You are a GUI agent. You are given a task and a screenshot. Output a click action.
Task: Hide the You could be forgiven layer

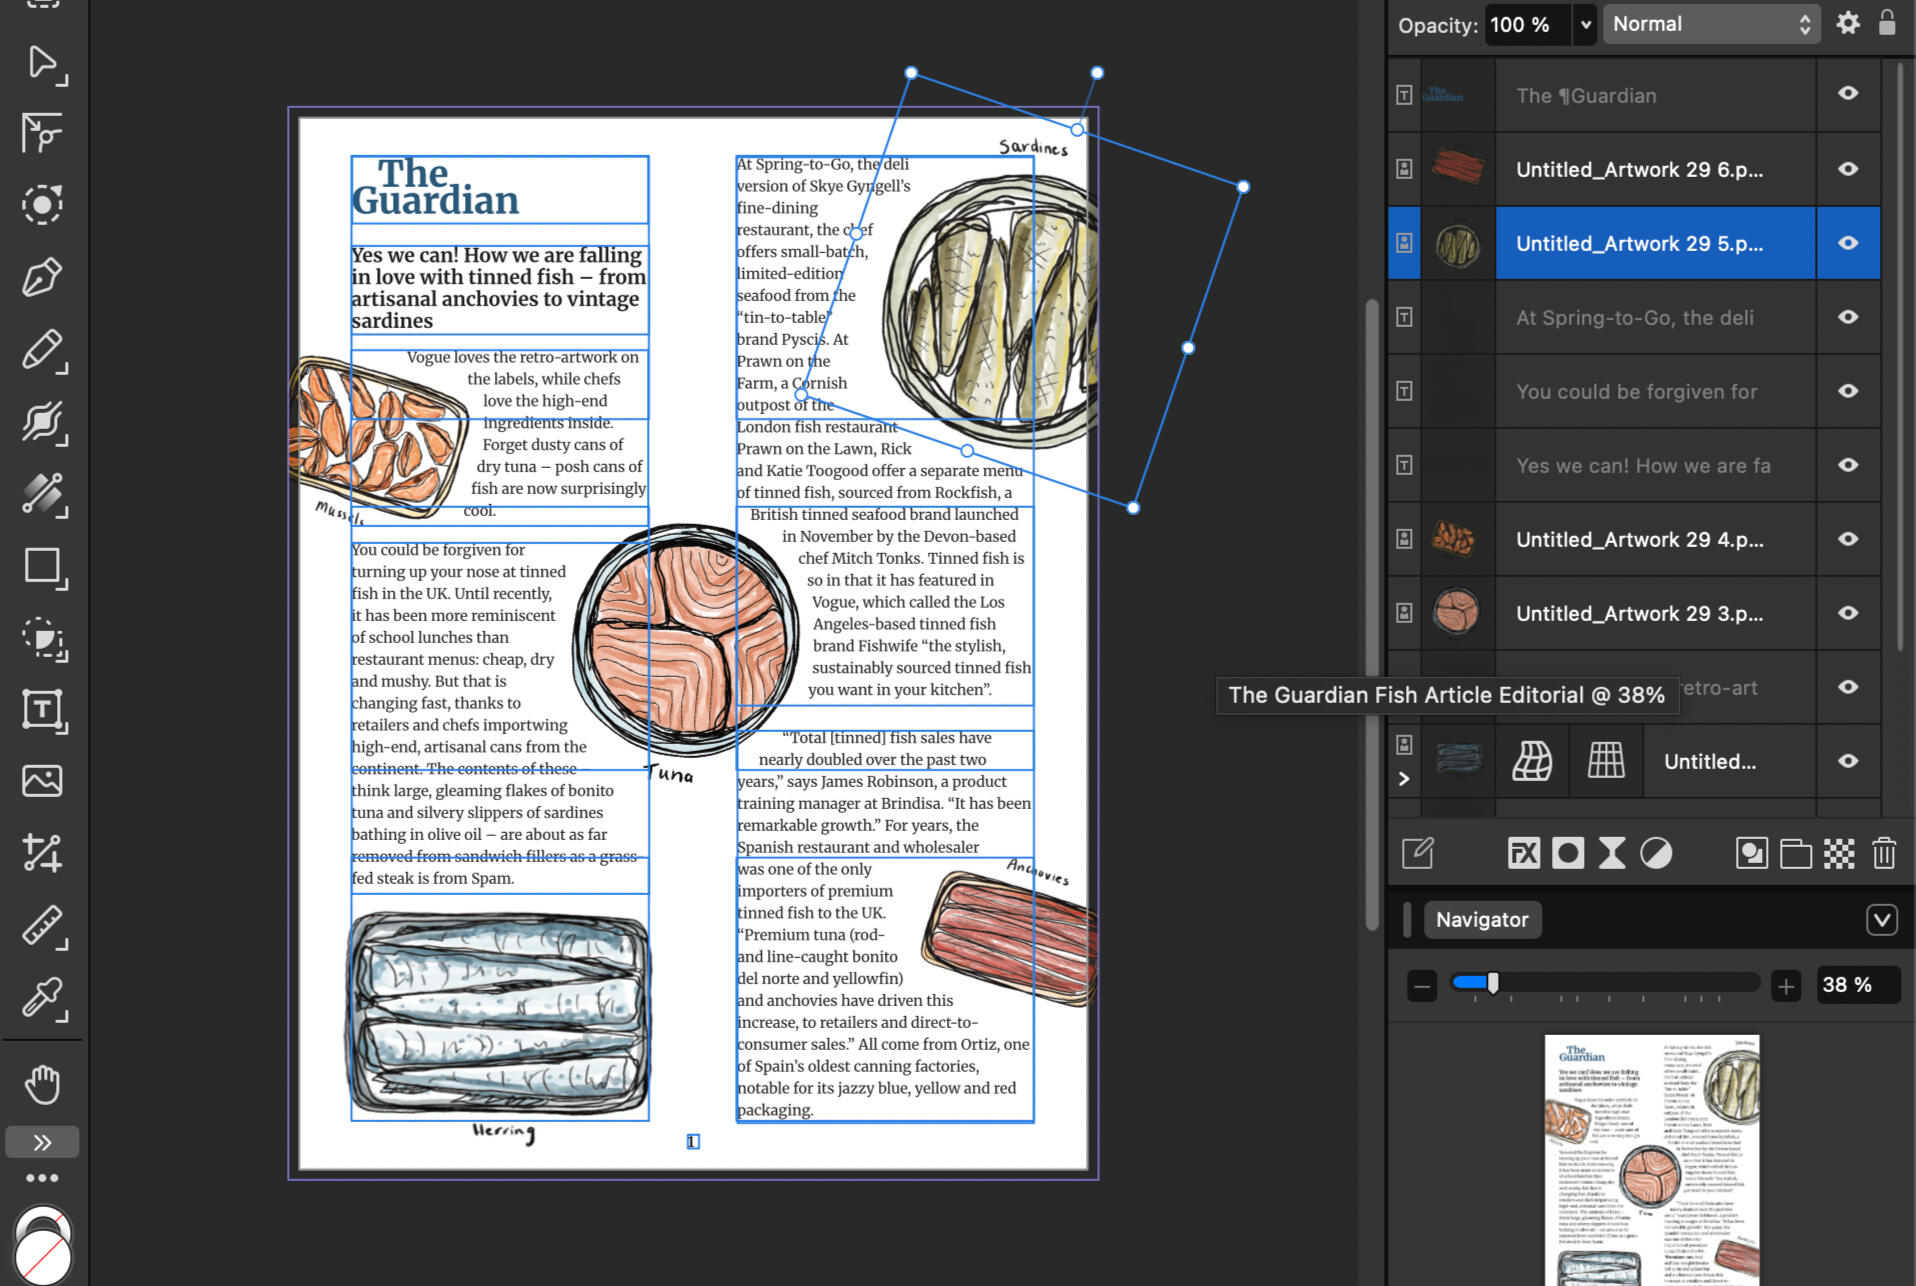click(1848, 391)
